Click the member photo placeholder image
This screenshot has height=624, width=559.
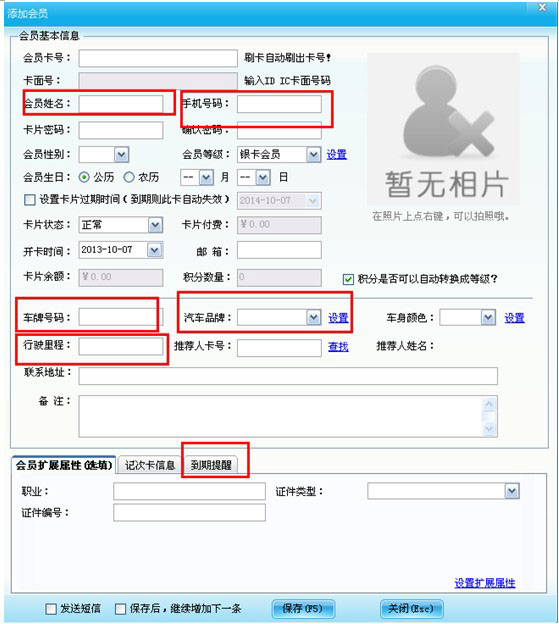pyautogui.click(x=443, y=129)
